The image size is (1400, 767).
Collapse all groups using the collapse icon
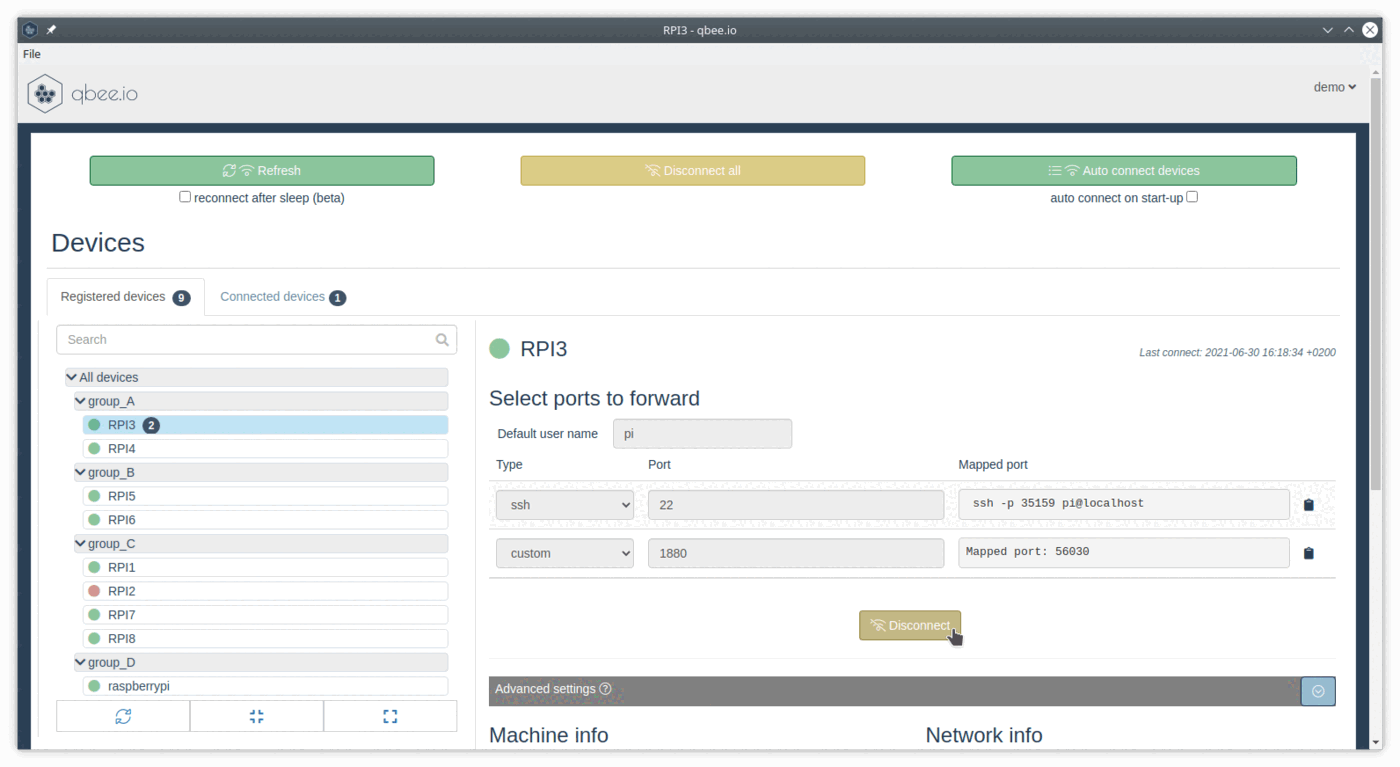click(256, 715)
